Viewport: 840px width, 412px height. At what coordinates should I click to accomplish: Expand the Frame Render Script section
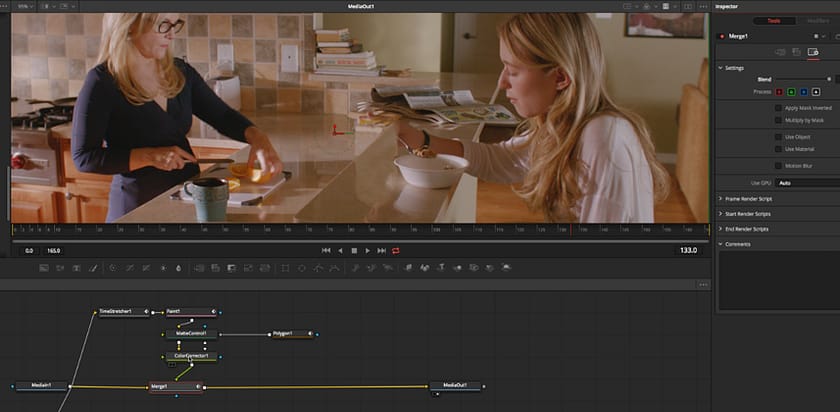point(721,199)
